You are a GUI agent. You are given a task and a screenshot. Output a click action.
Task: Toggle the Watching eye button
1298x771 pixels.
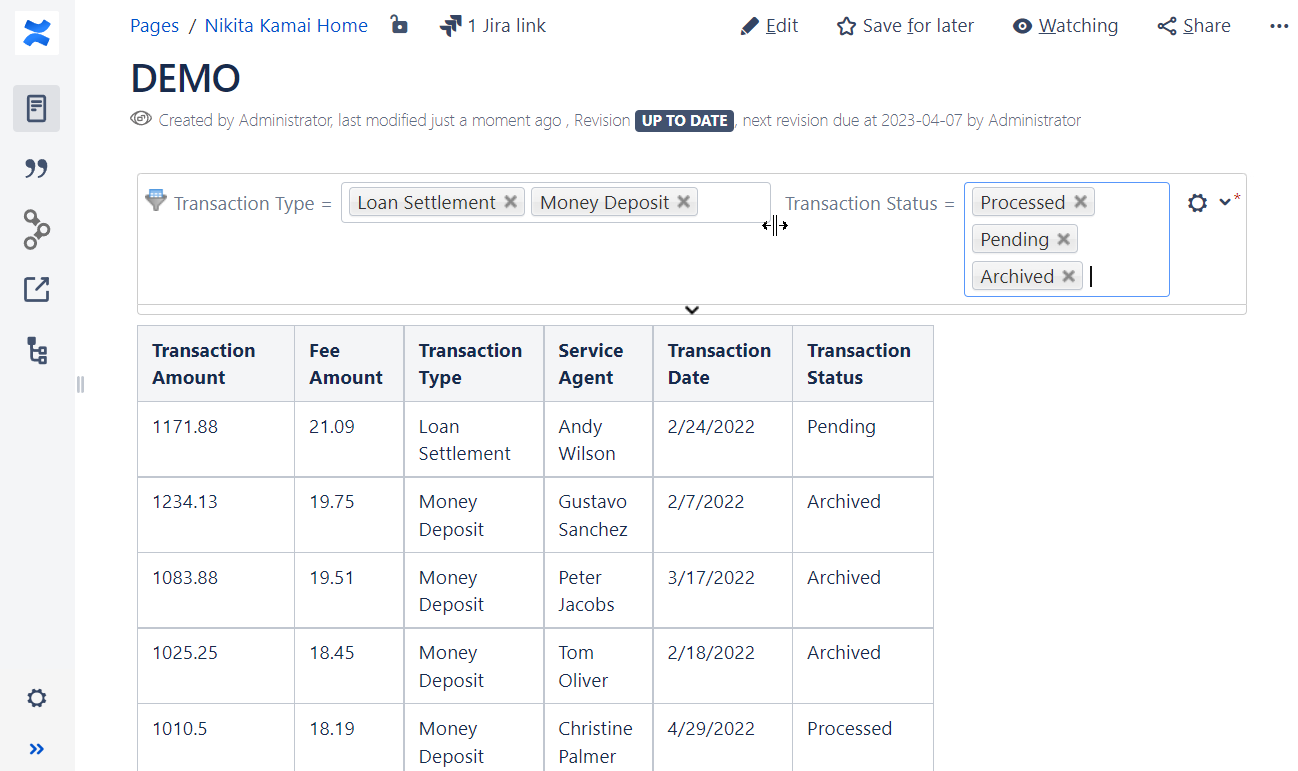[x=1065, y=26]
